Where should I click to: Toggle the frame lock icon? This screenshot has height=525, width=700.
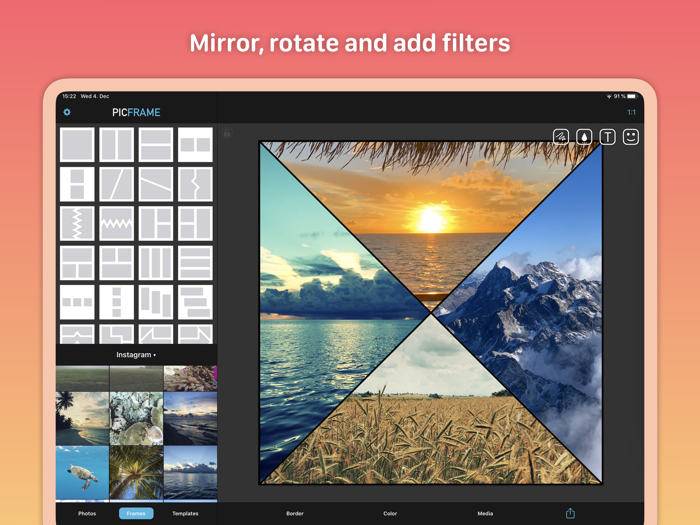point(227,133)
